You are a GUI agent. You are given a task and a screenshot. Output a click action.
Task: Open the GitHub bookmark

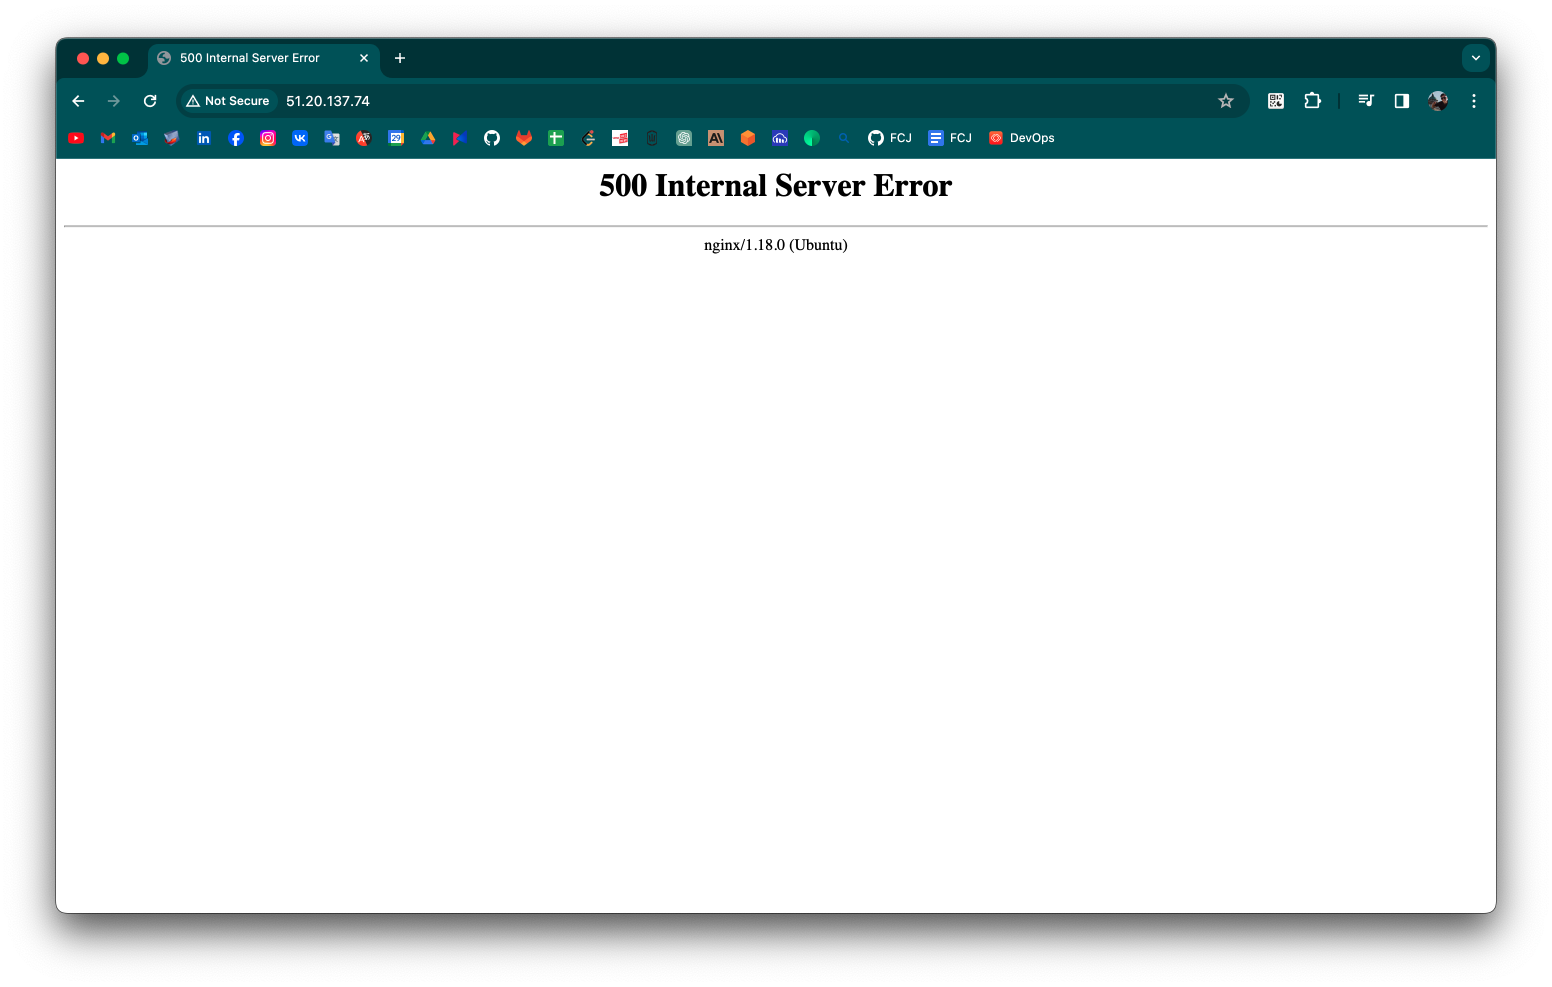coord(492,138)
